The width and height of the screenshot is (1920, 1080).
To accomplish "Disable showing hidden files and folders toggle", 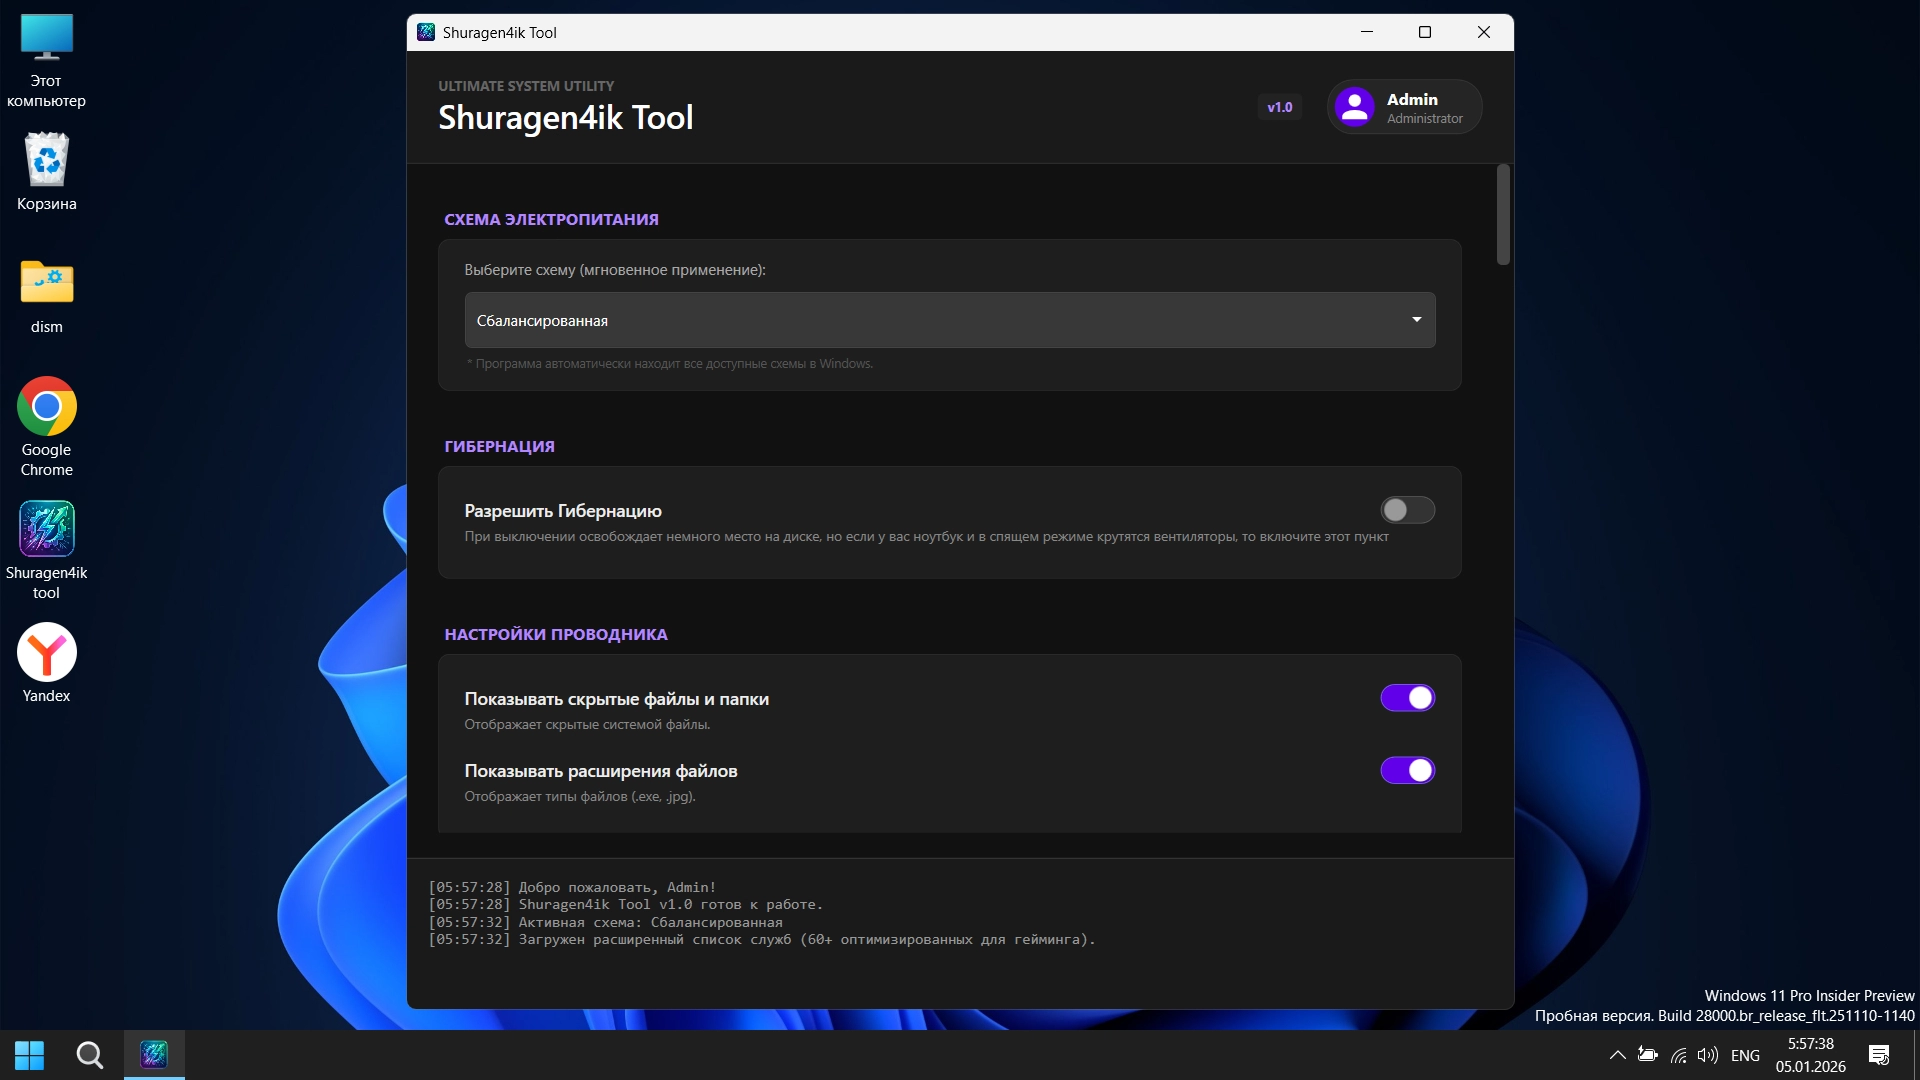I will 1407,698.
